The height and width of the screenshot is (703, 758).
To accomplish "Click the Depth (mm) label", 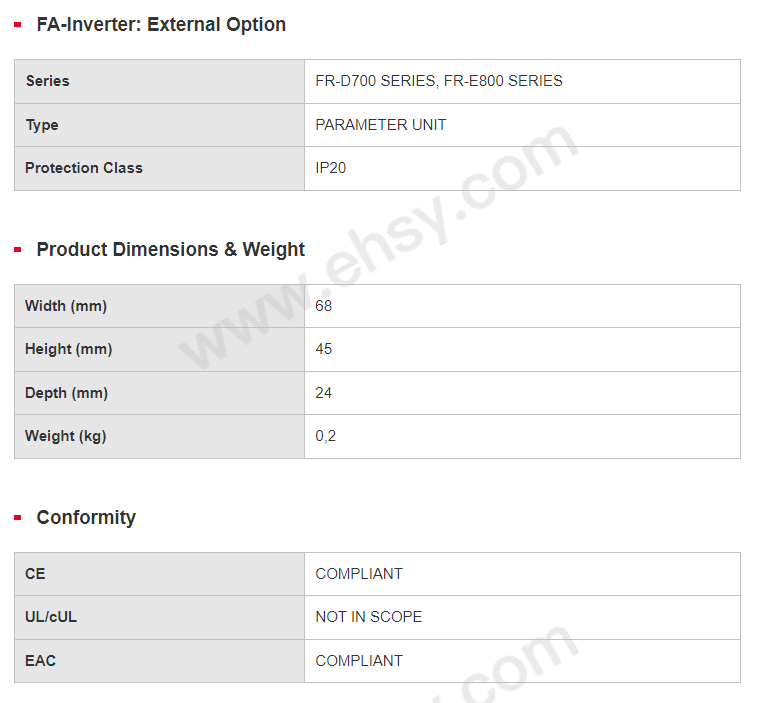I will point(67,393).
